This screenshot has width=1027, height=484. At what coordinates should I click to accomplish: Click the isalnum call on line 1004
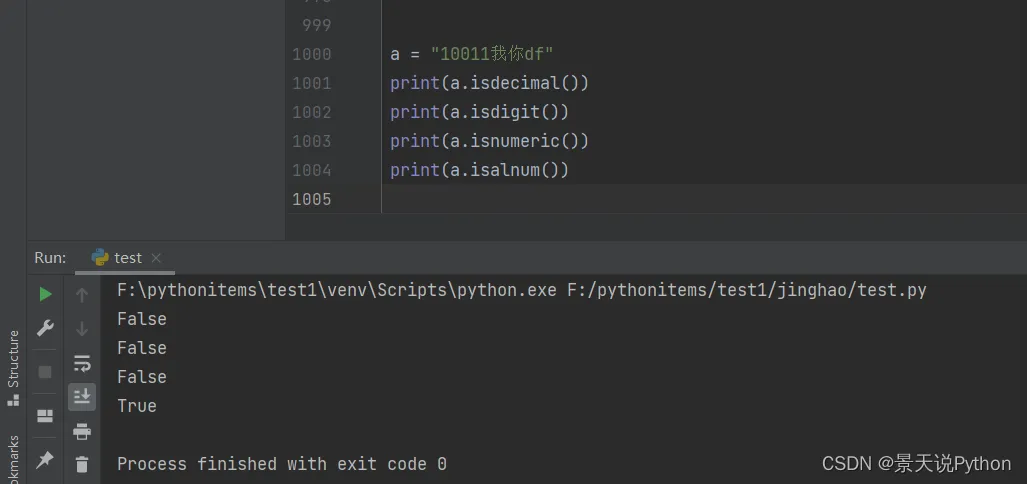click(509, 170)
